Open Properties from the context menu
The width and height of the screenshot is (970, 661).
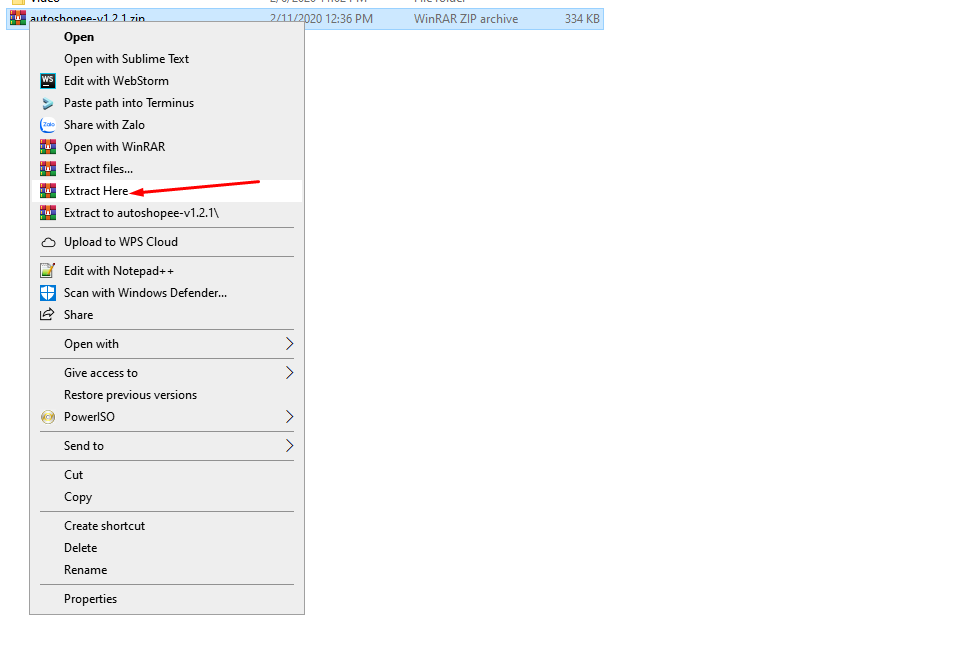point(167,599)
